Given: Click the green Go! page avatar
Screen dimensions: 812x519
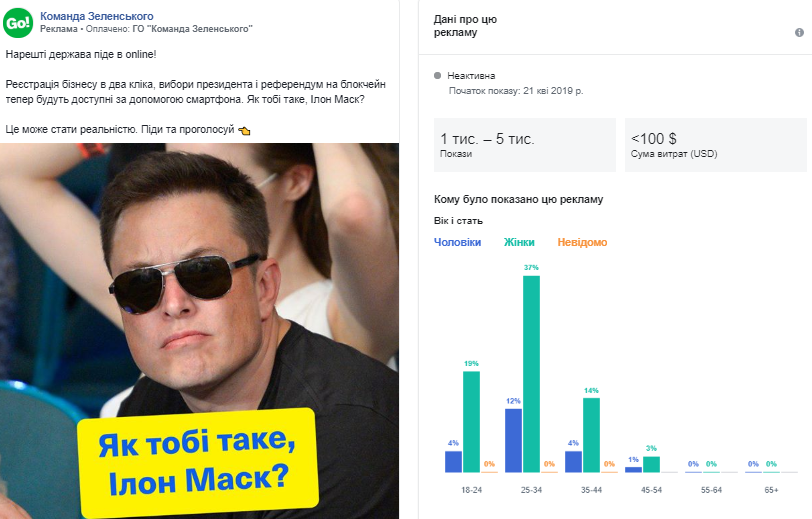Looking at the screenshot, I should click(x=19, y=23).
